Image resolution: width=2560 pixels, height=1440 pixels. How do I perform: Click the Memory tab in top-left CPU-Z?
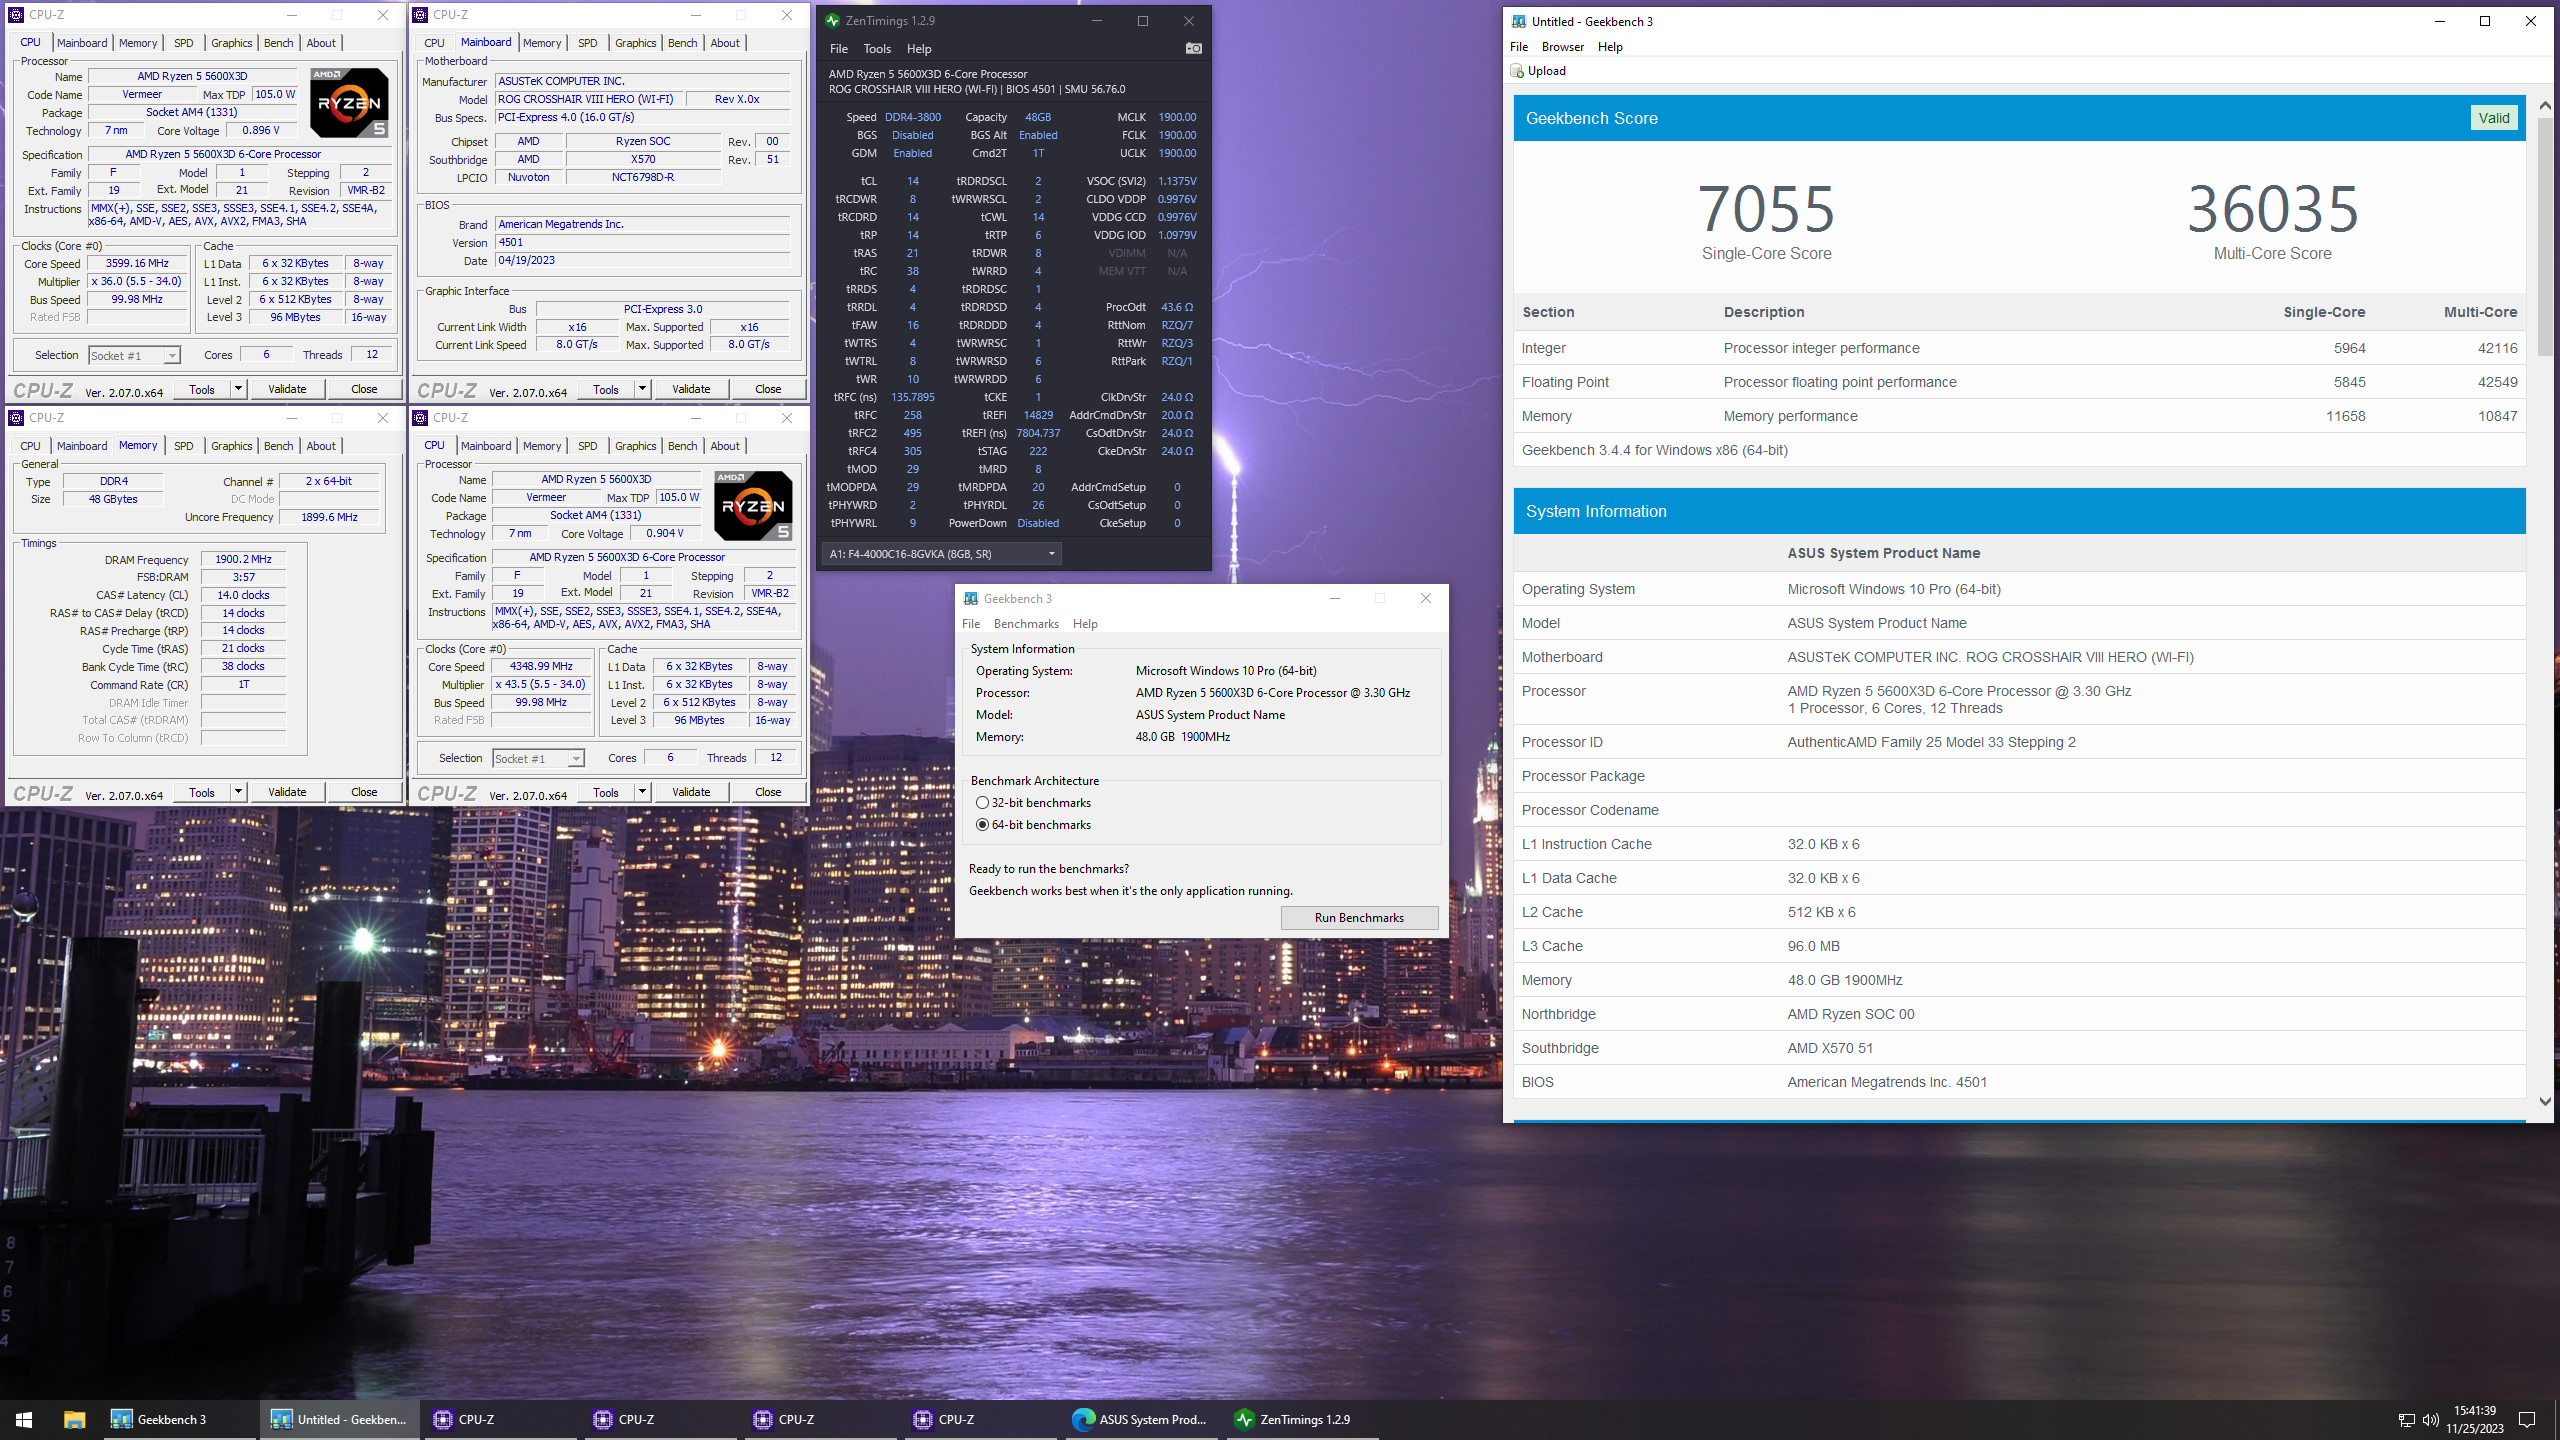pos(138,42)
